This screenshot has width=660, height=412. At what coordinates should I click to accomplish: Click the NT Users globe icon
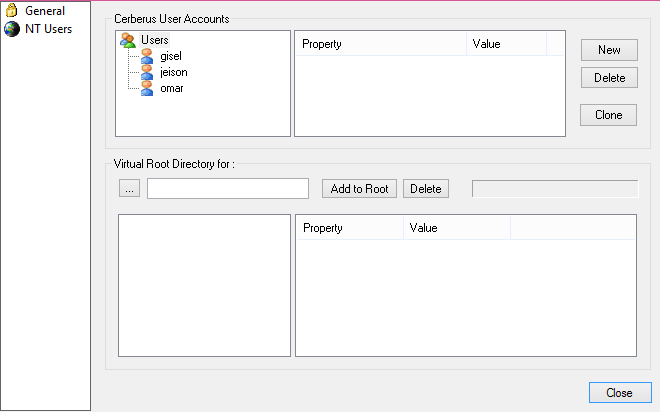pyautogui.click(x=12, y=29)
